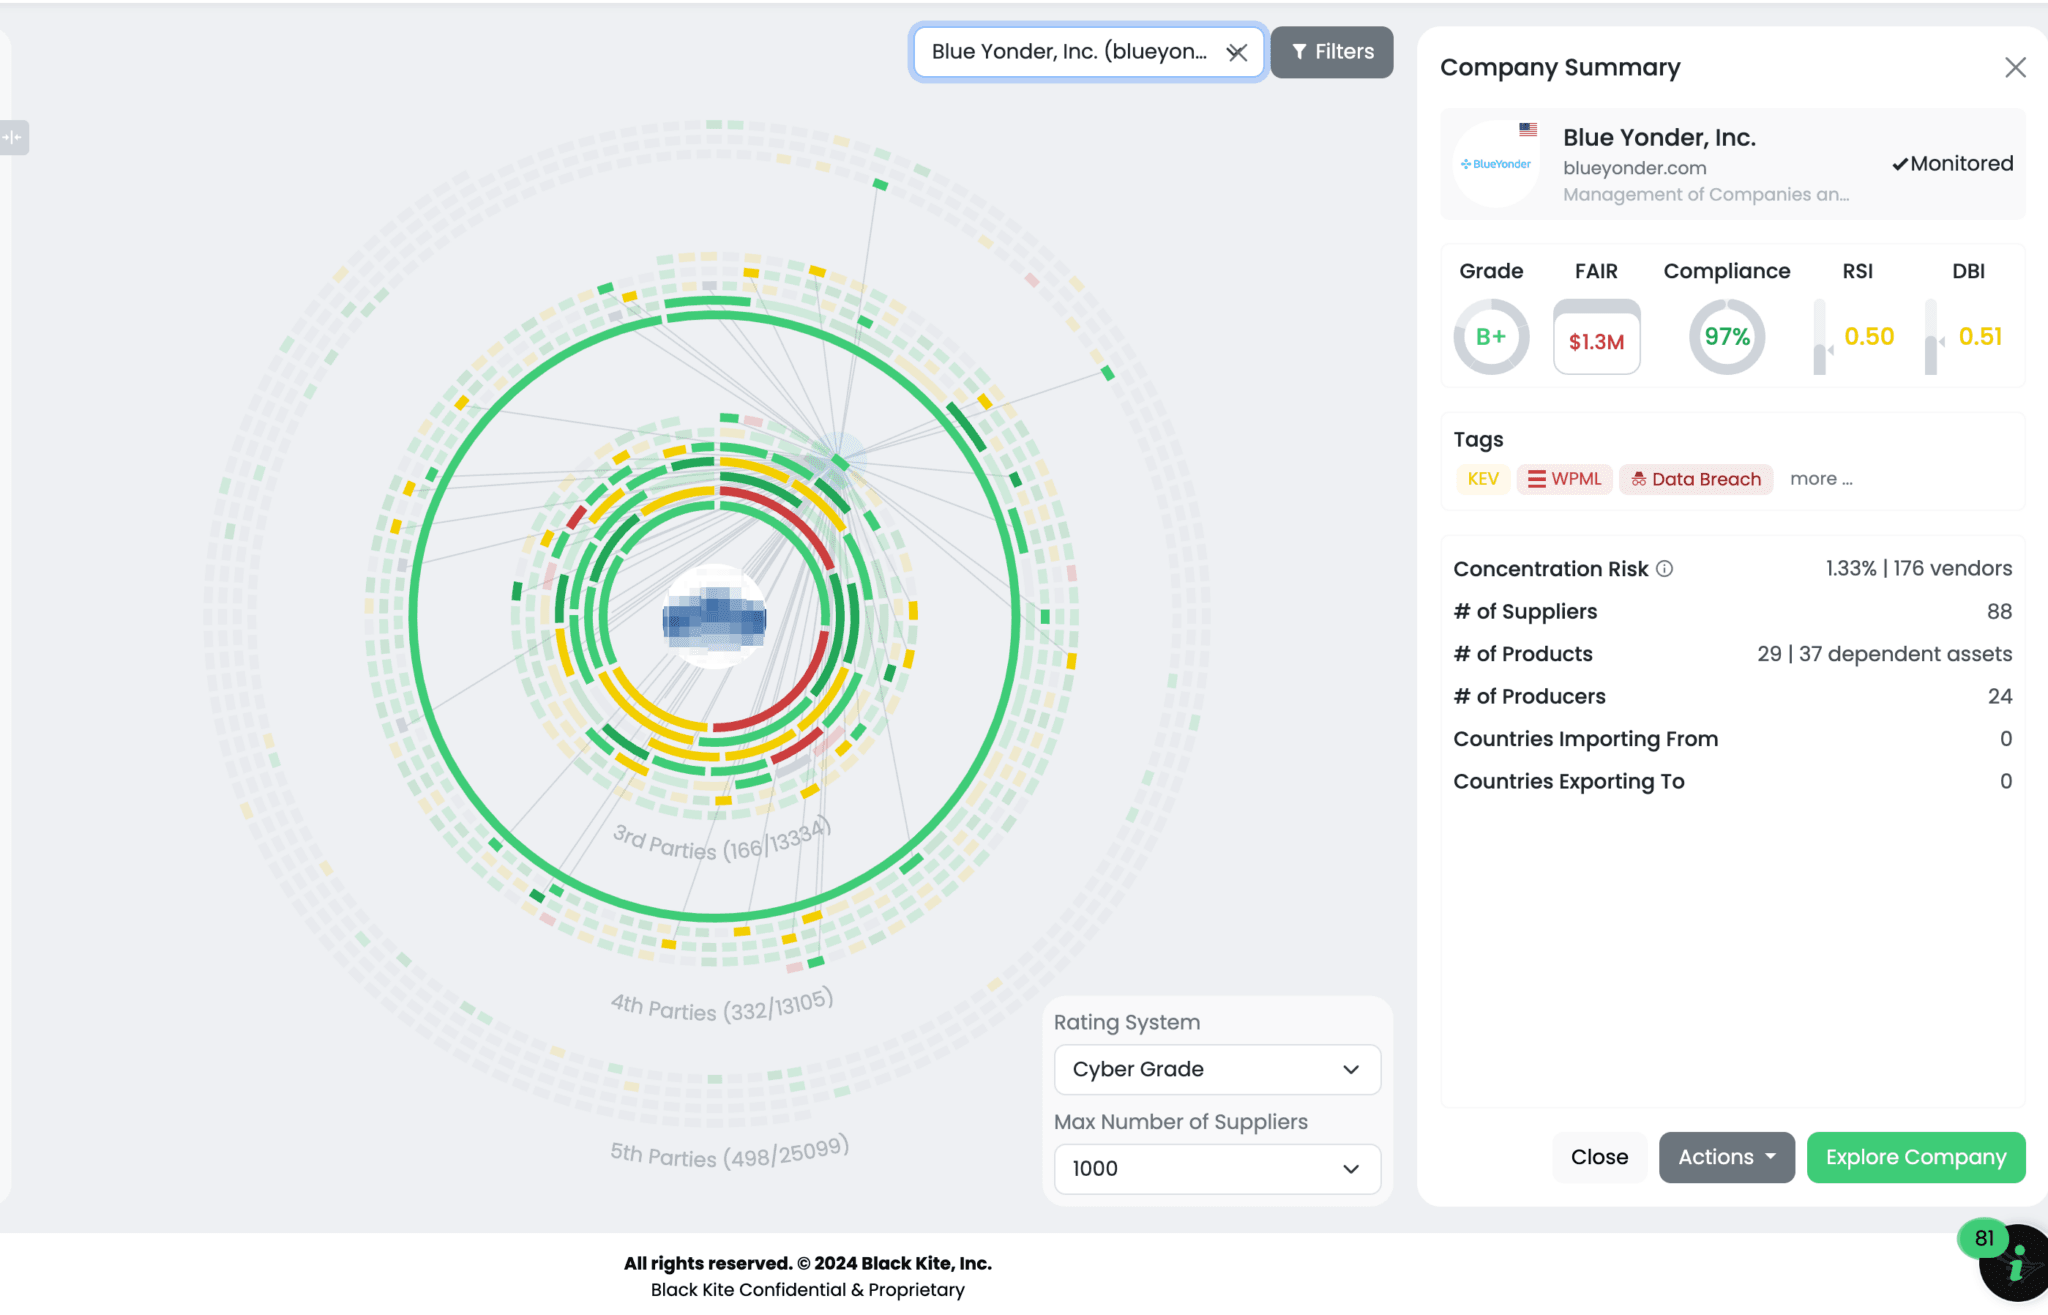Click the spy-hat icon on the Data Breach tag

point(1637,479)
